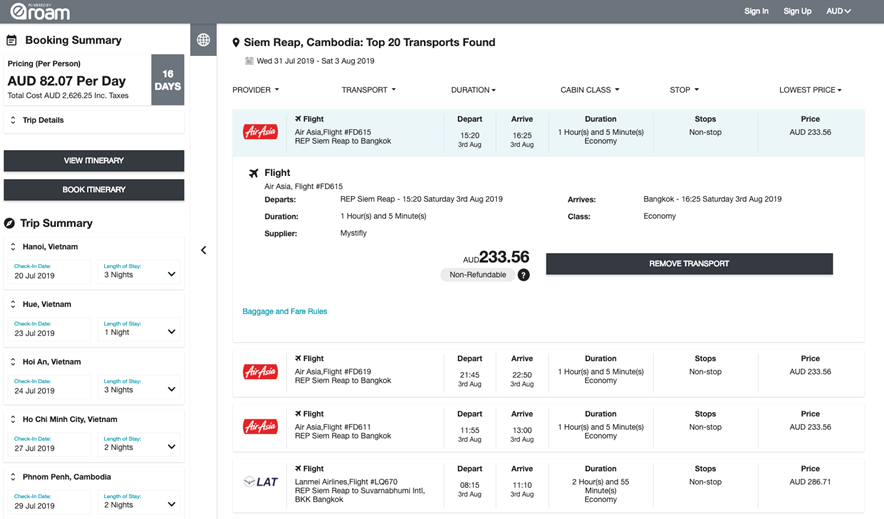The height and width of the screenshot is (519, 884).
Task: Click the 16 DAYS badge
Action: click(x=167, y=80)
